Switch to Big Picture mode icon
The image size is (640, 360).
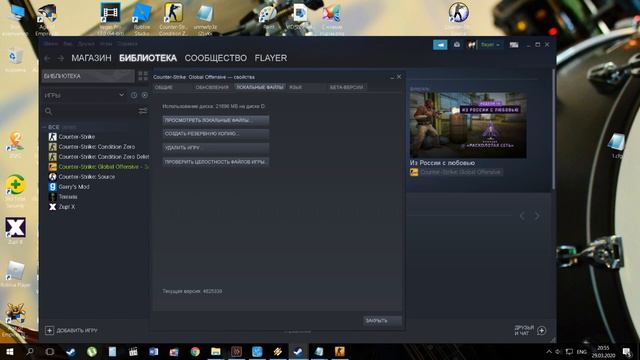click(x=514, y=45)
